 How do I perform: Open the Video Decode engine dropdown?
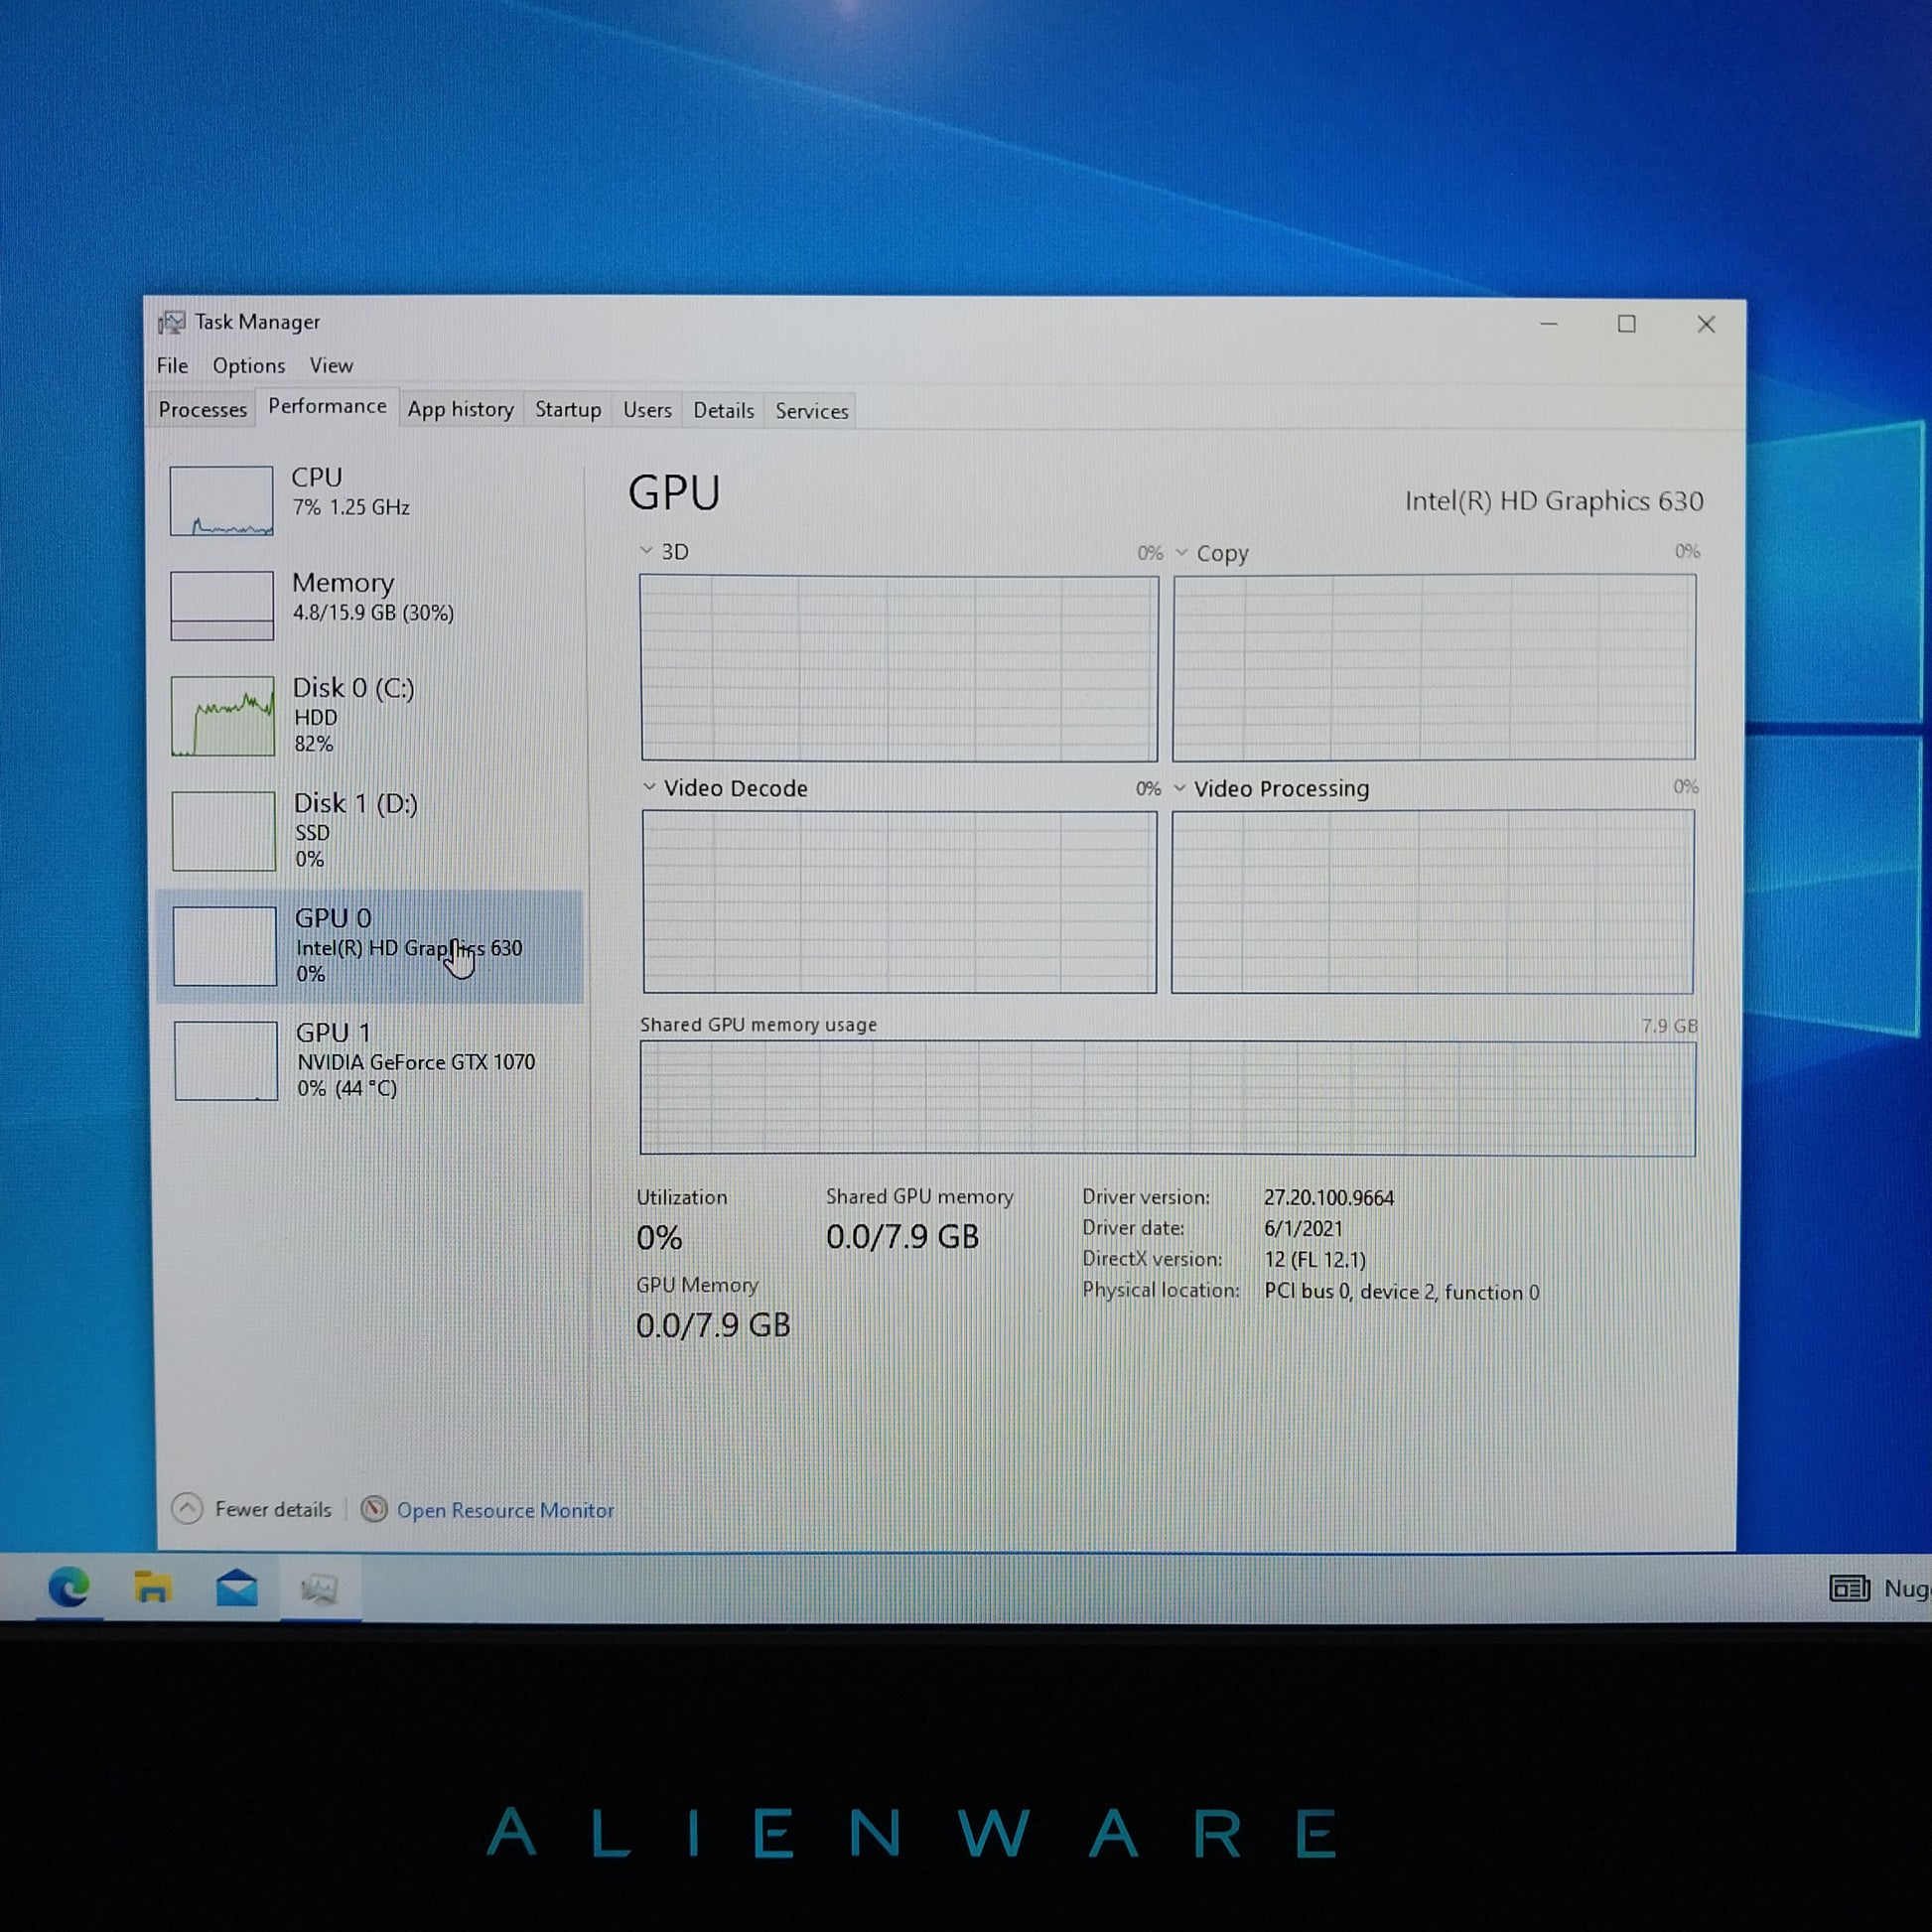[x=649, y=787]
